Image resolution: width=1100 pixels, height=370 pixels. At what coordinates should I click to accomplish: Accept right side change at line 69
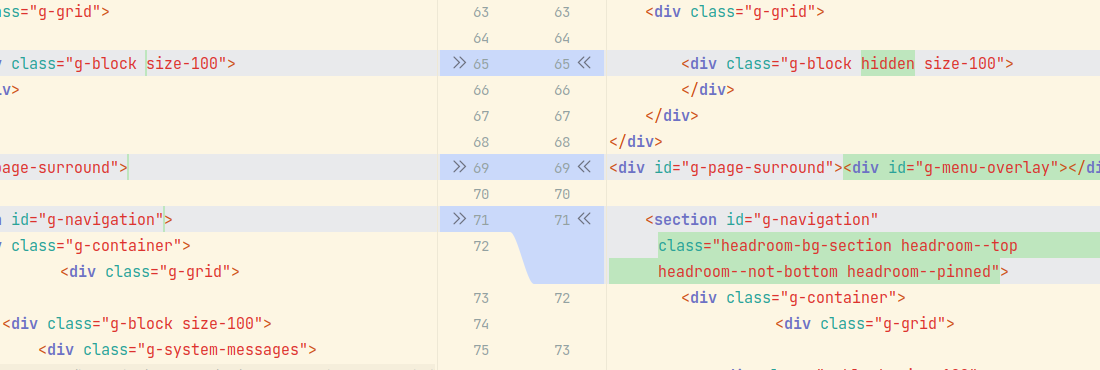tap(584, 167)
